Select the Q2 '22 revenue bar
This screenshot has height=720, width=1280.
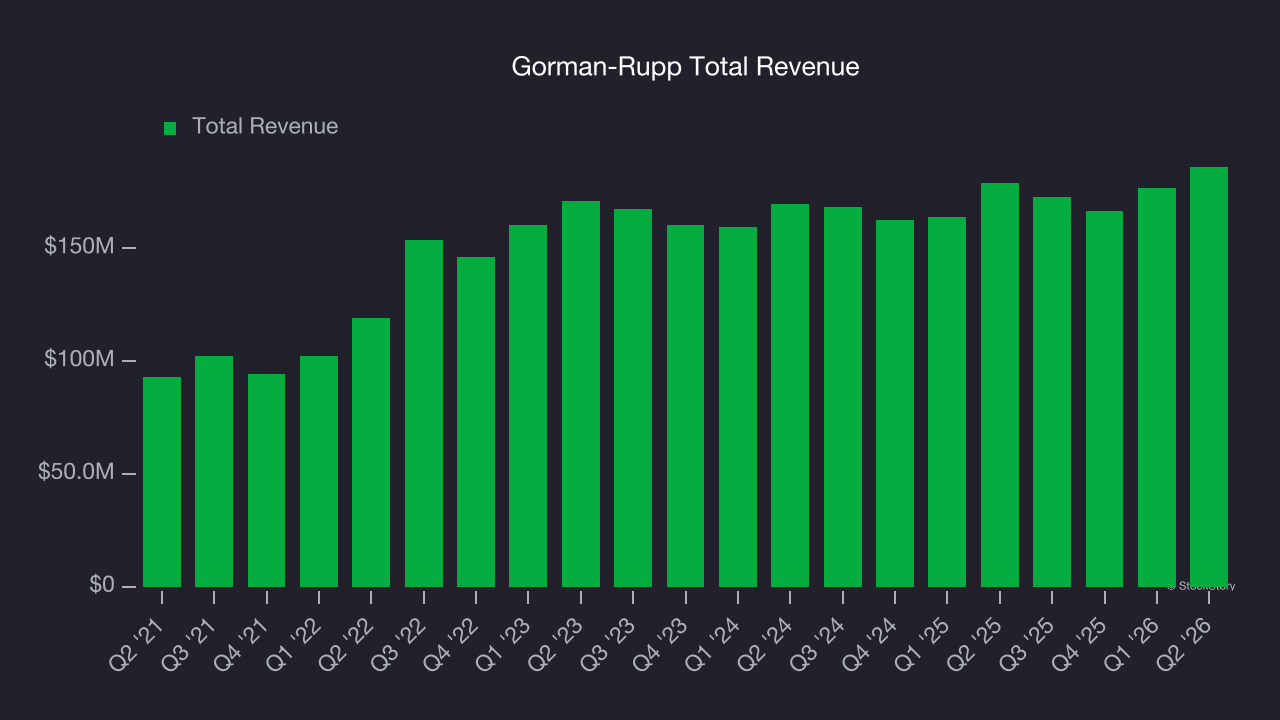pyautogui.click(x=371, y=452)
